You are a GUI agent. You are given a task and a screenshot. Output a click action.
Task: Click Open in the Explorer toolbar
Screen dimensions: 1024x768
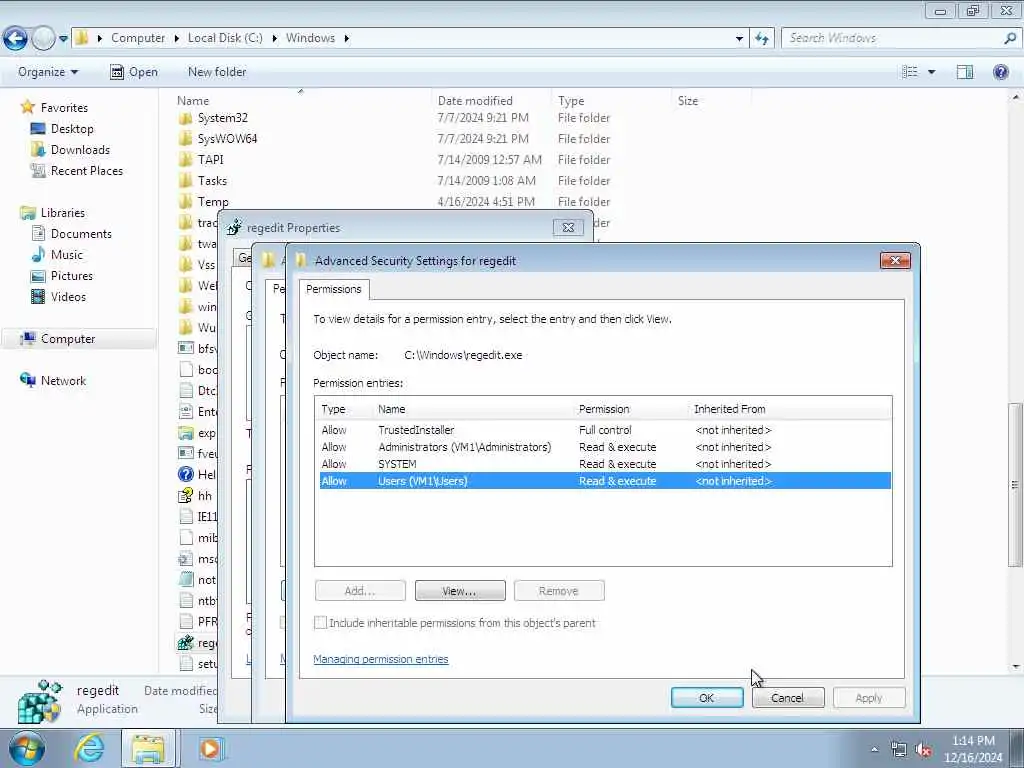(134, 72)
